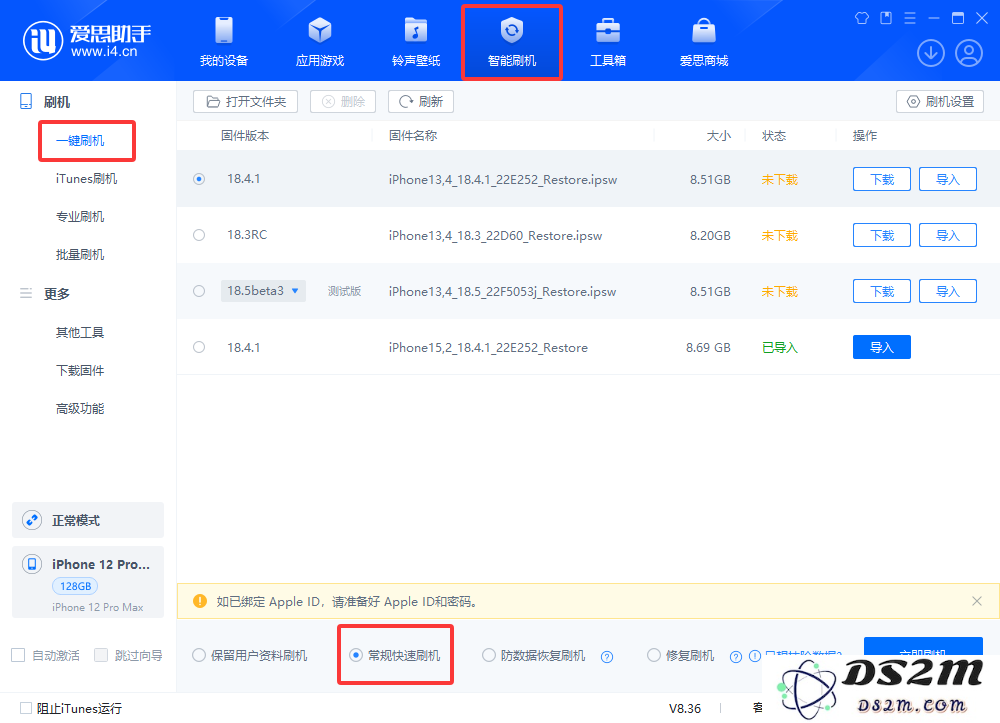Click 固件版本 column header
The width and height of the screenshot is (1000, 723).
(245, 136)
